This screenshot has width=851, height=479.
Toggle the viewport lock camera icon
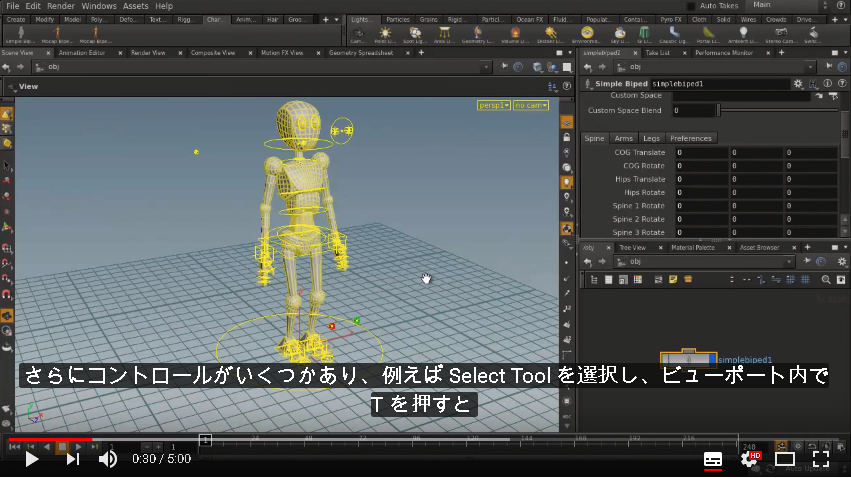click(x=567, y=137)
